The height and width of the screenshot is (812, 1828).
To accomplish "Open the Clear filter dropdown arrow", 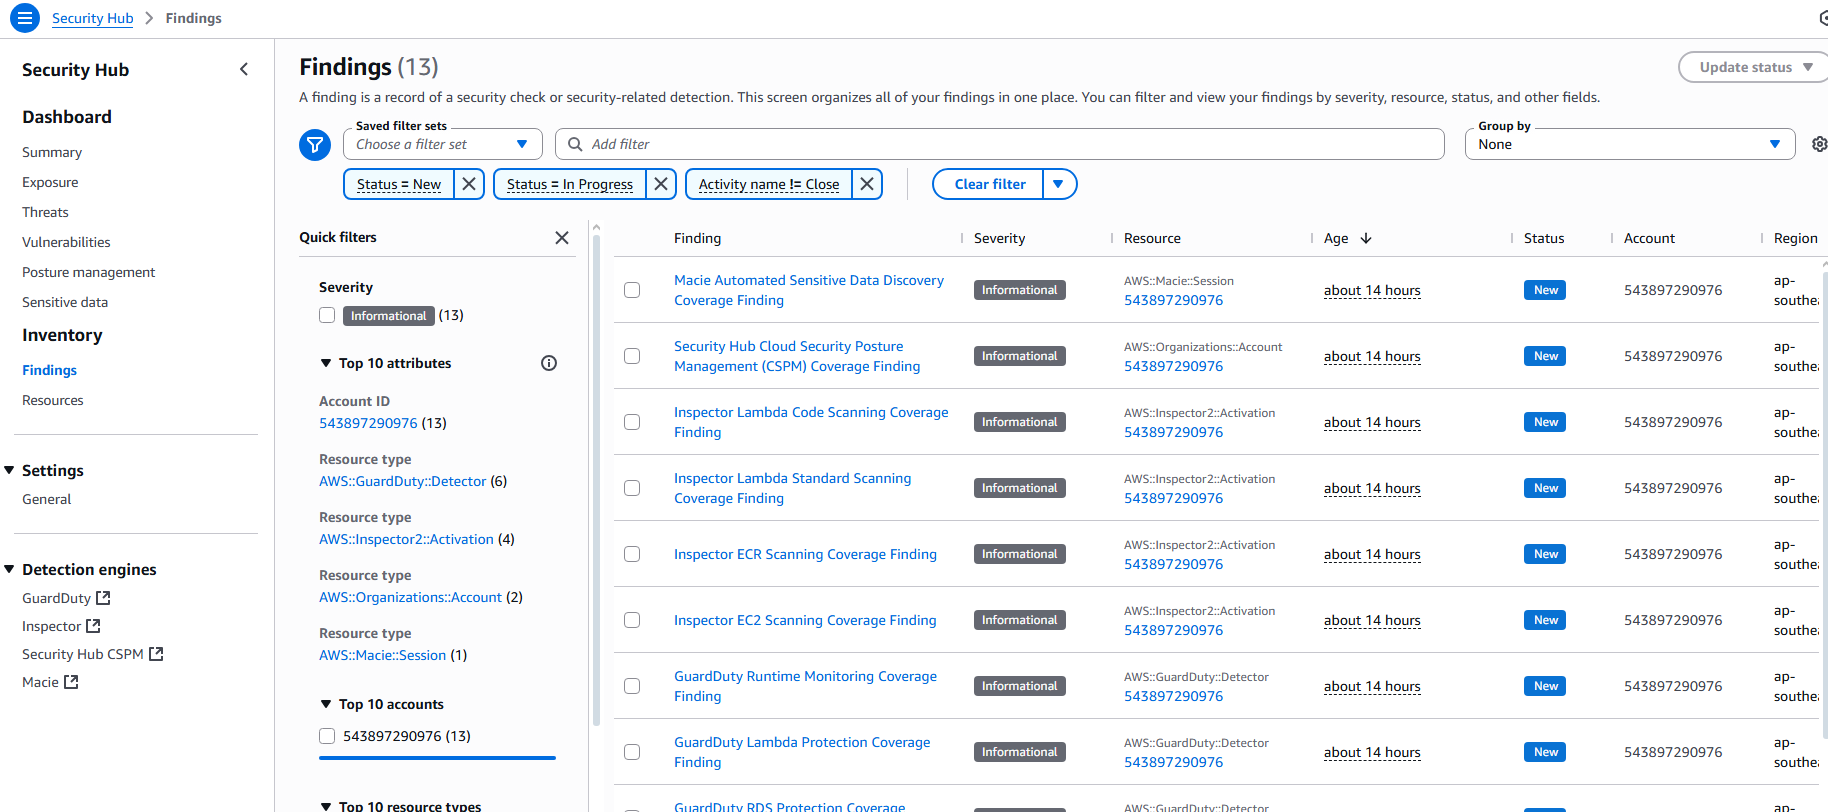I will [x=1059, y=184].
